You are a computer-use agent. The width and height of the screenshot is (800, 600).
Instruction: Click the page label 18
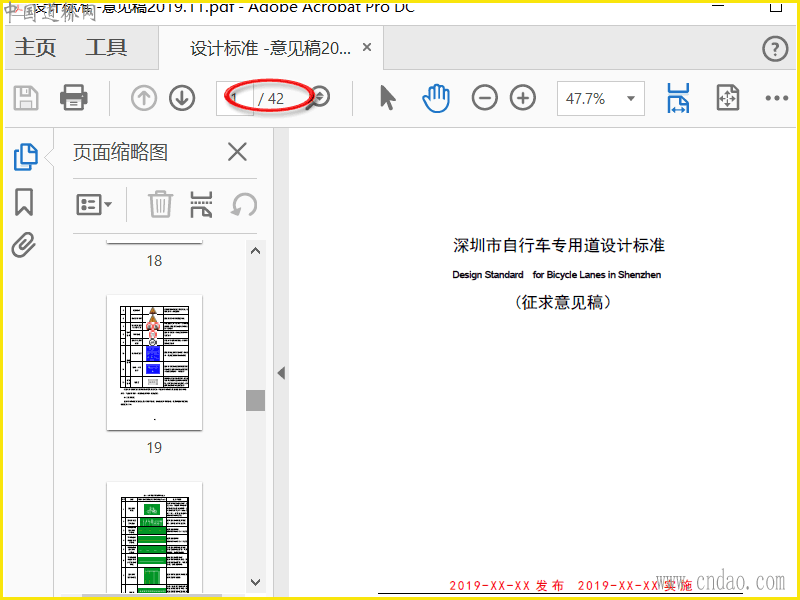(154, 261)
